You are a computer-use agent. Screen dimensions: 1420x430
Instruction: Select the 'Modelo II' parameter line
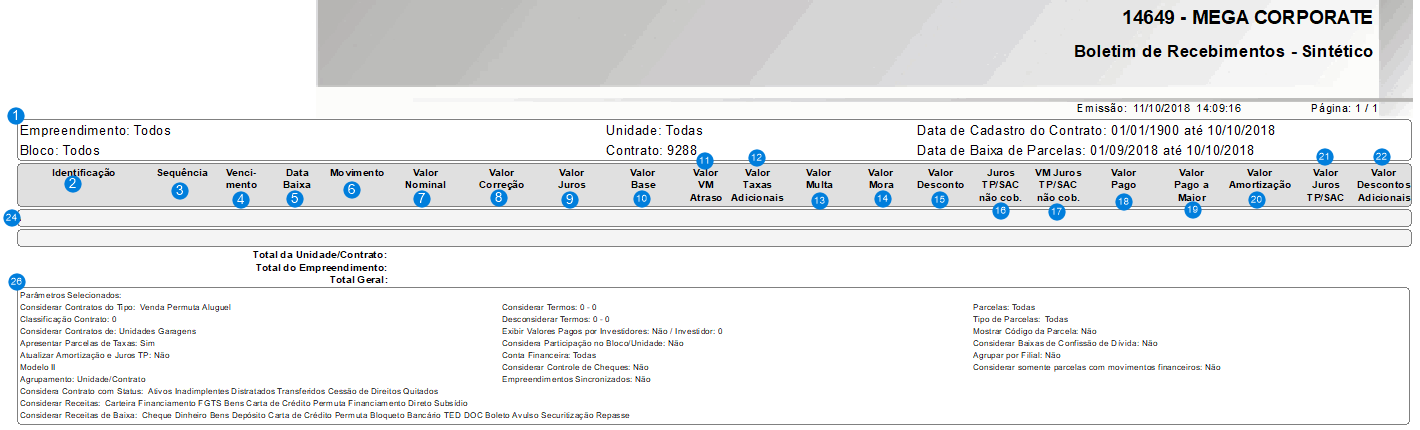coord(38,367)
